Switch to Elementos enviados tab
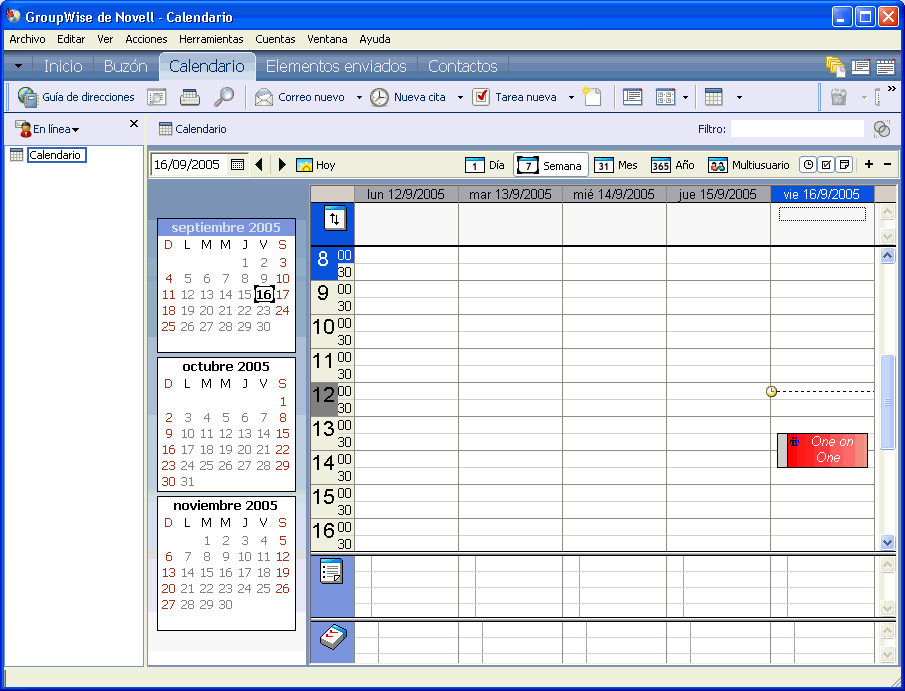Viewport: 905px width, 691px height. pyautogui.click(x=336, y=66)
